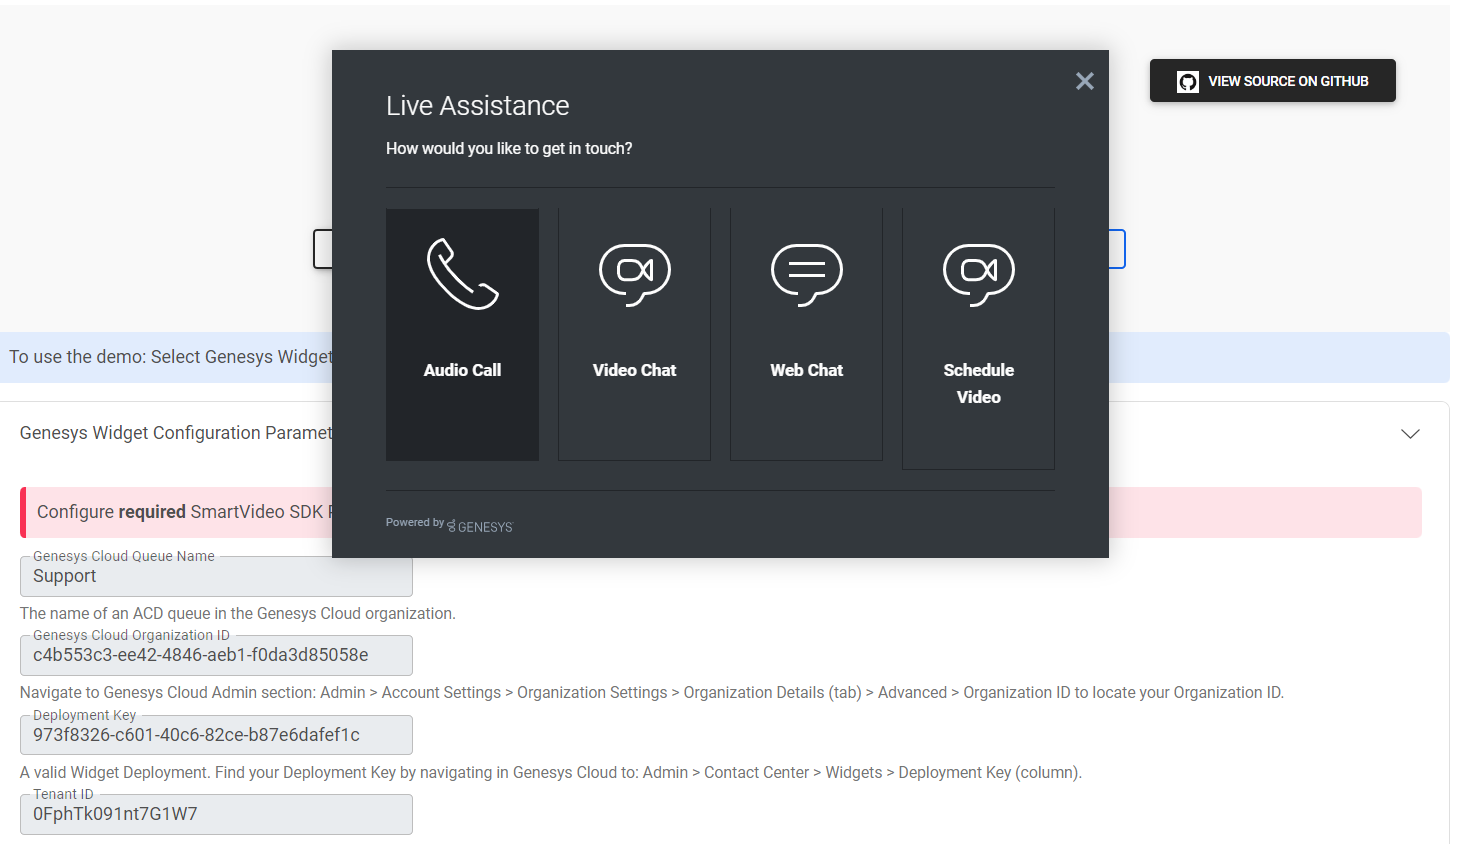1459x844 pixels.
Task: Click the blue 'To use the demo' banner
Action: click(170, 357)
